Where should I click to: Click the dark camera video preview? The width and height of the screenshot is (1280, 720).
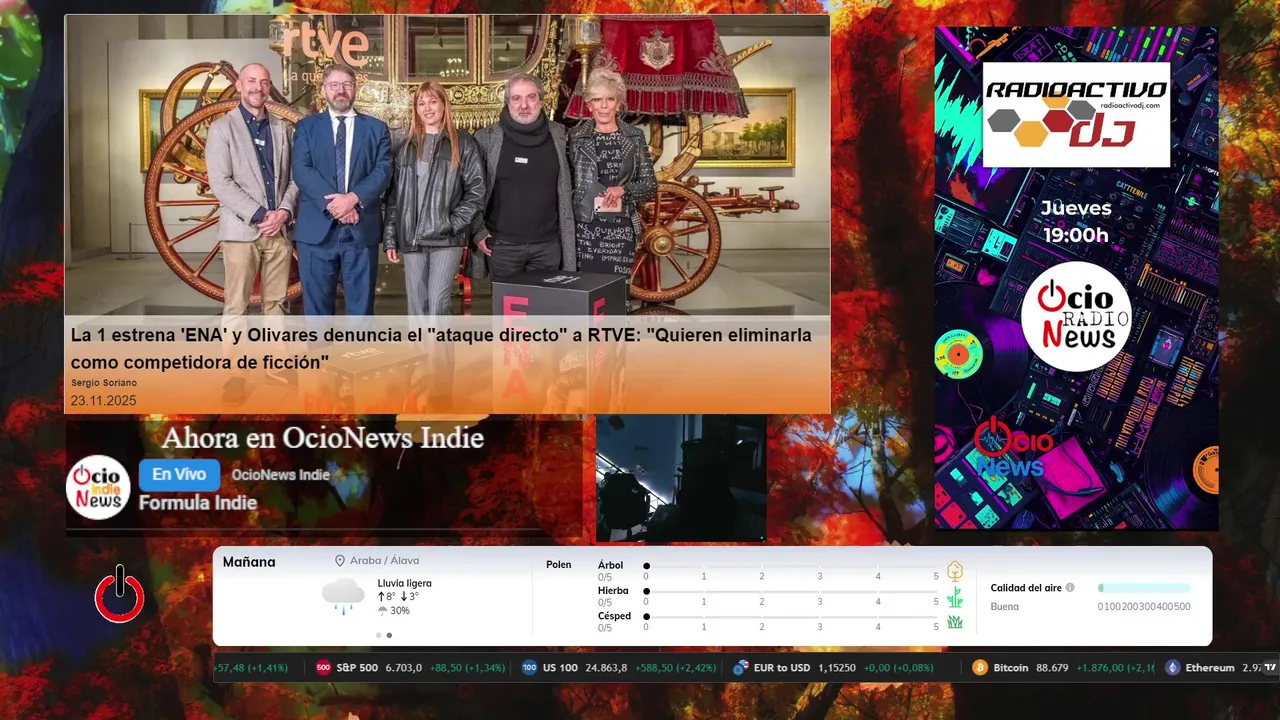681,478
